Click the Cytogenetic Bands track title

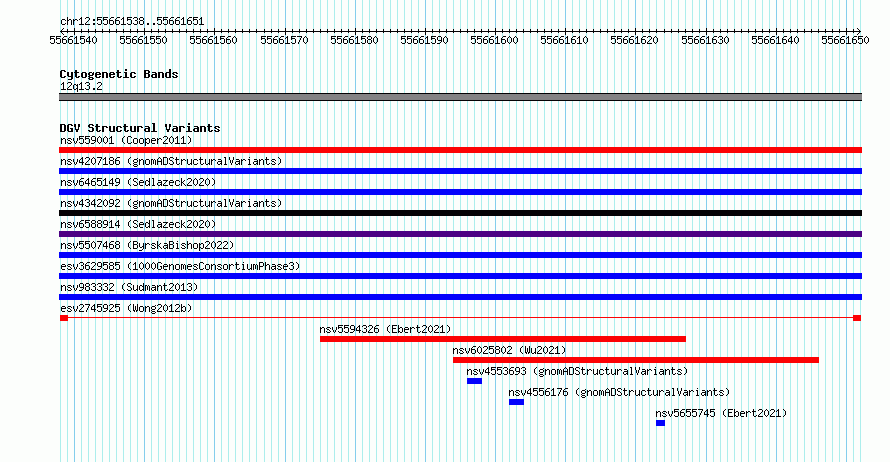(x=119, y=74)
